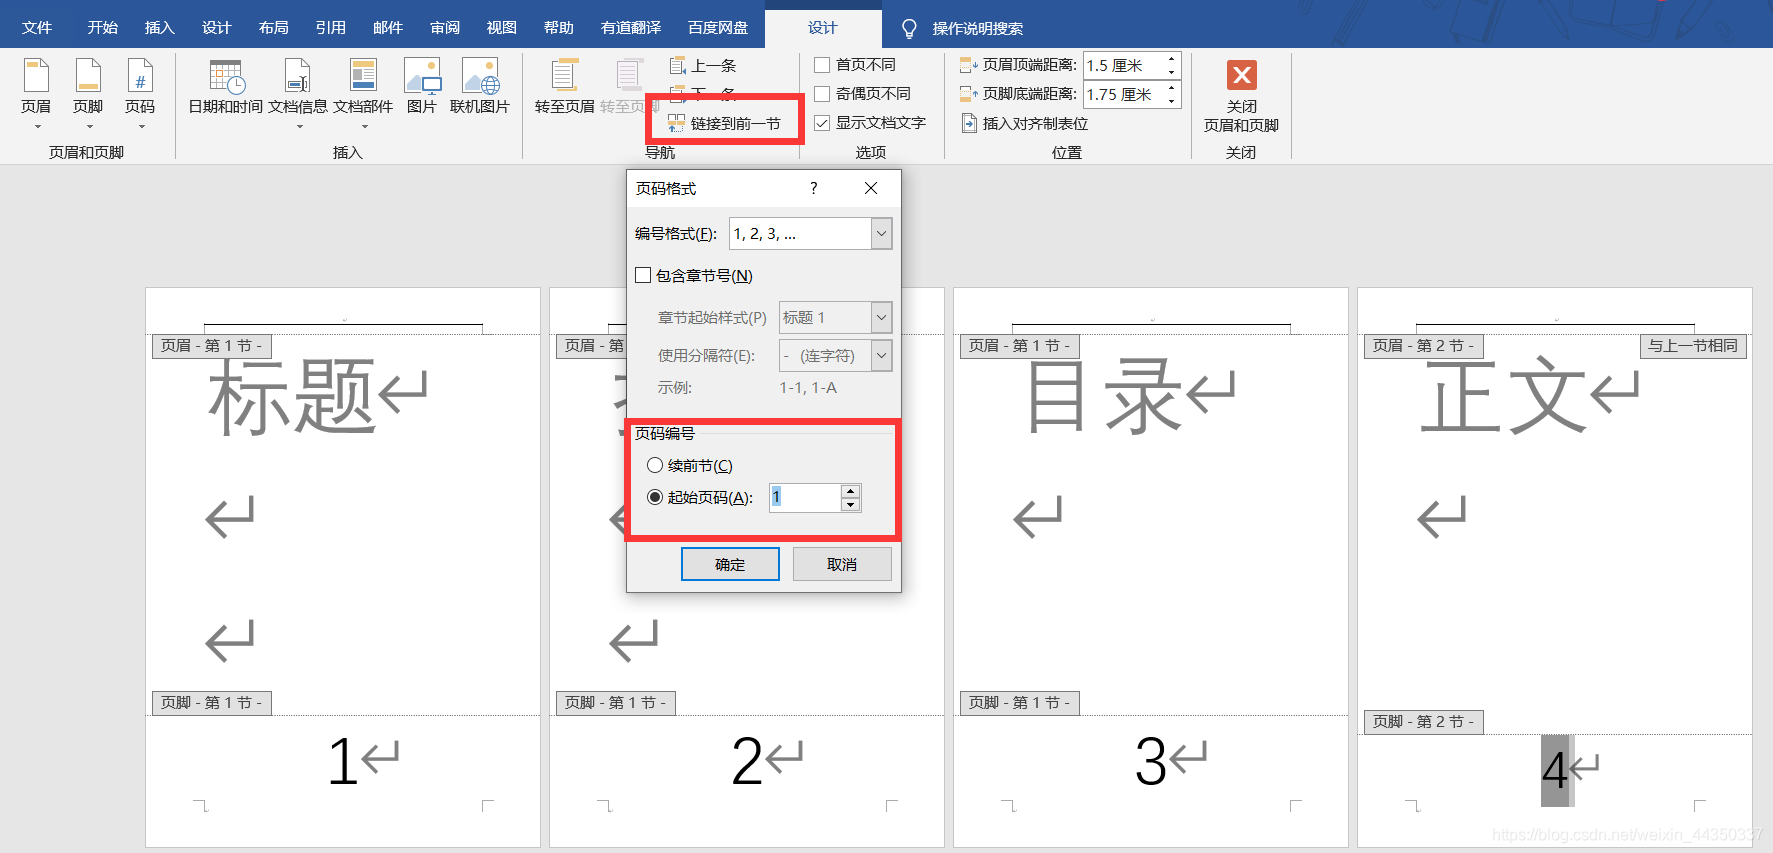Viewport: 1773px width, 853px height.
Task: Click page number 3 in footer
Action: (1151, 762)
